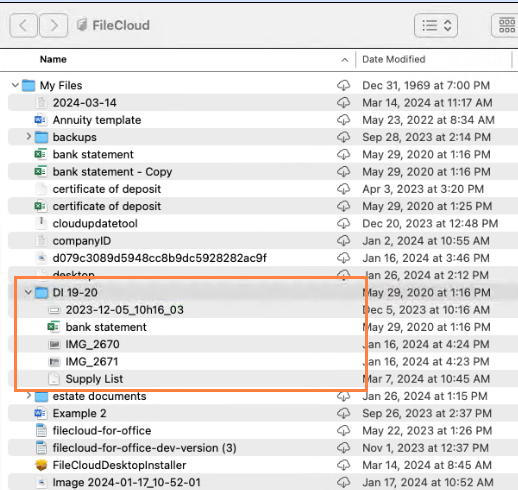518x490 pixels.
Task: Click cloud download icon for companyID
Action: coord(343,241)
